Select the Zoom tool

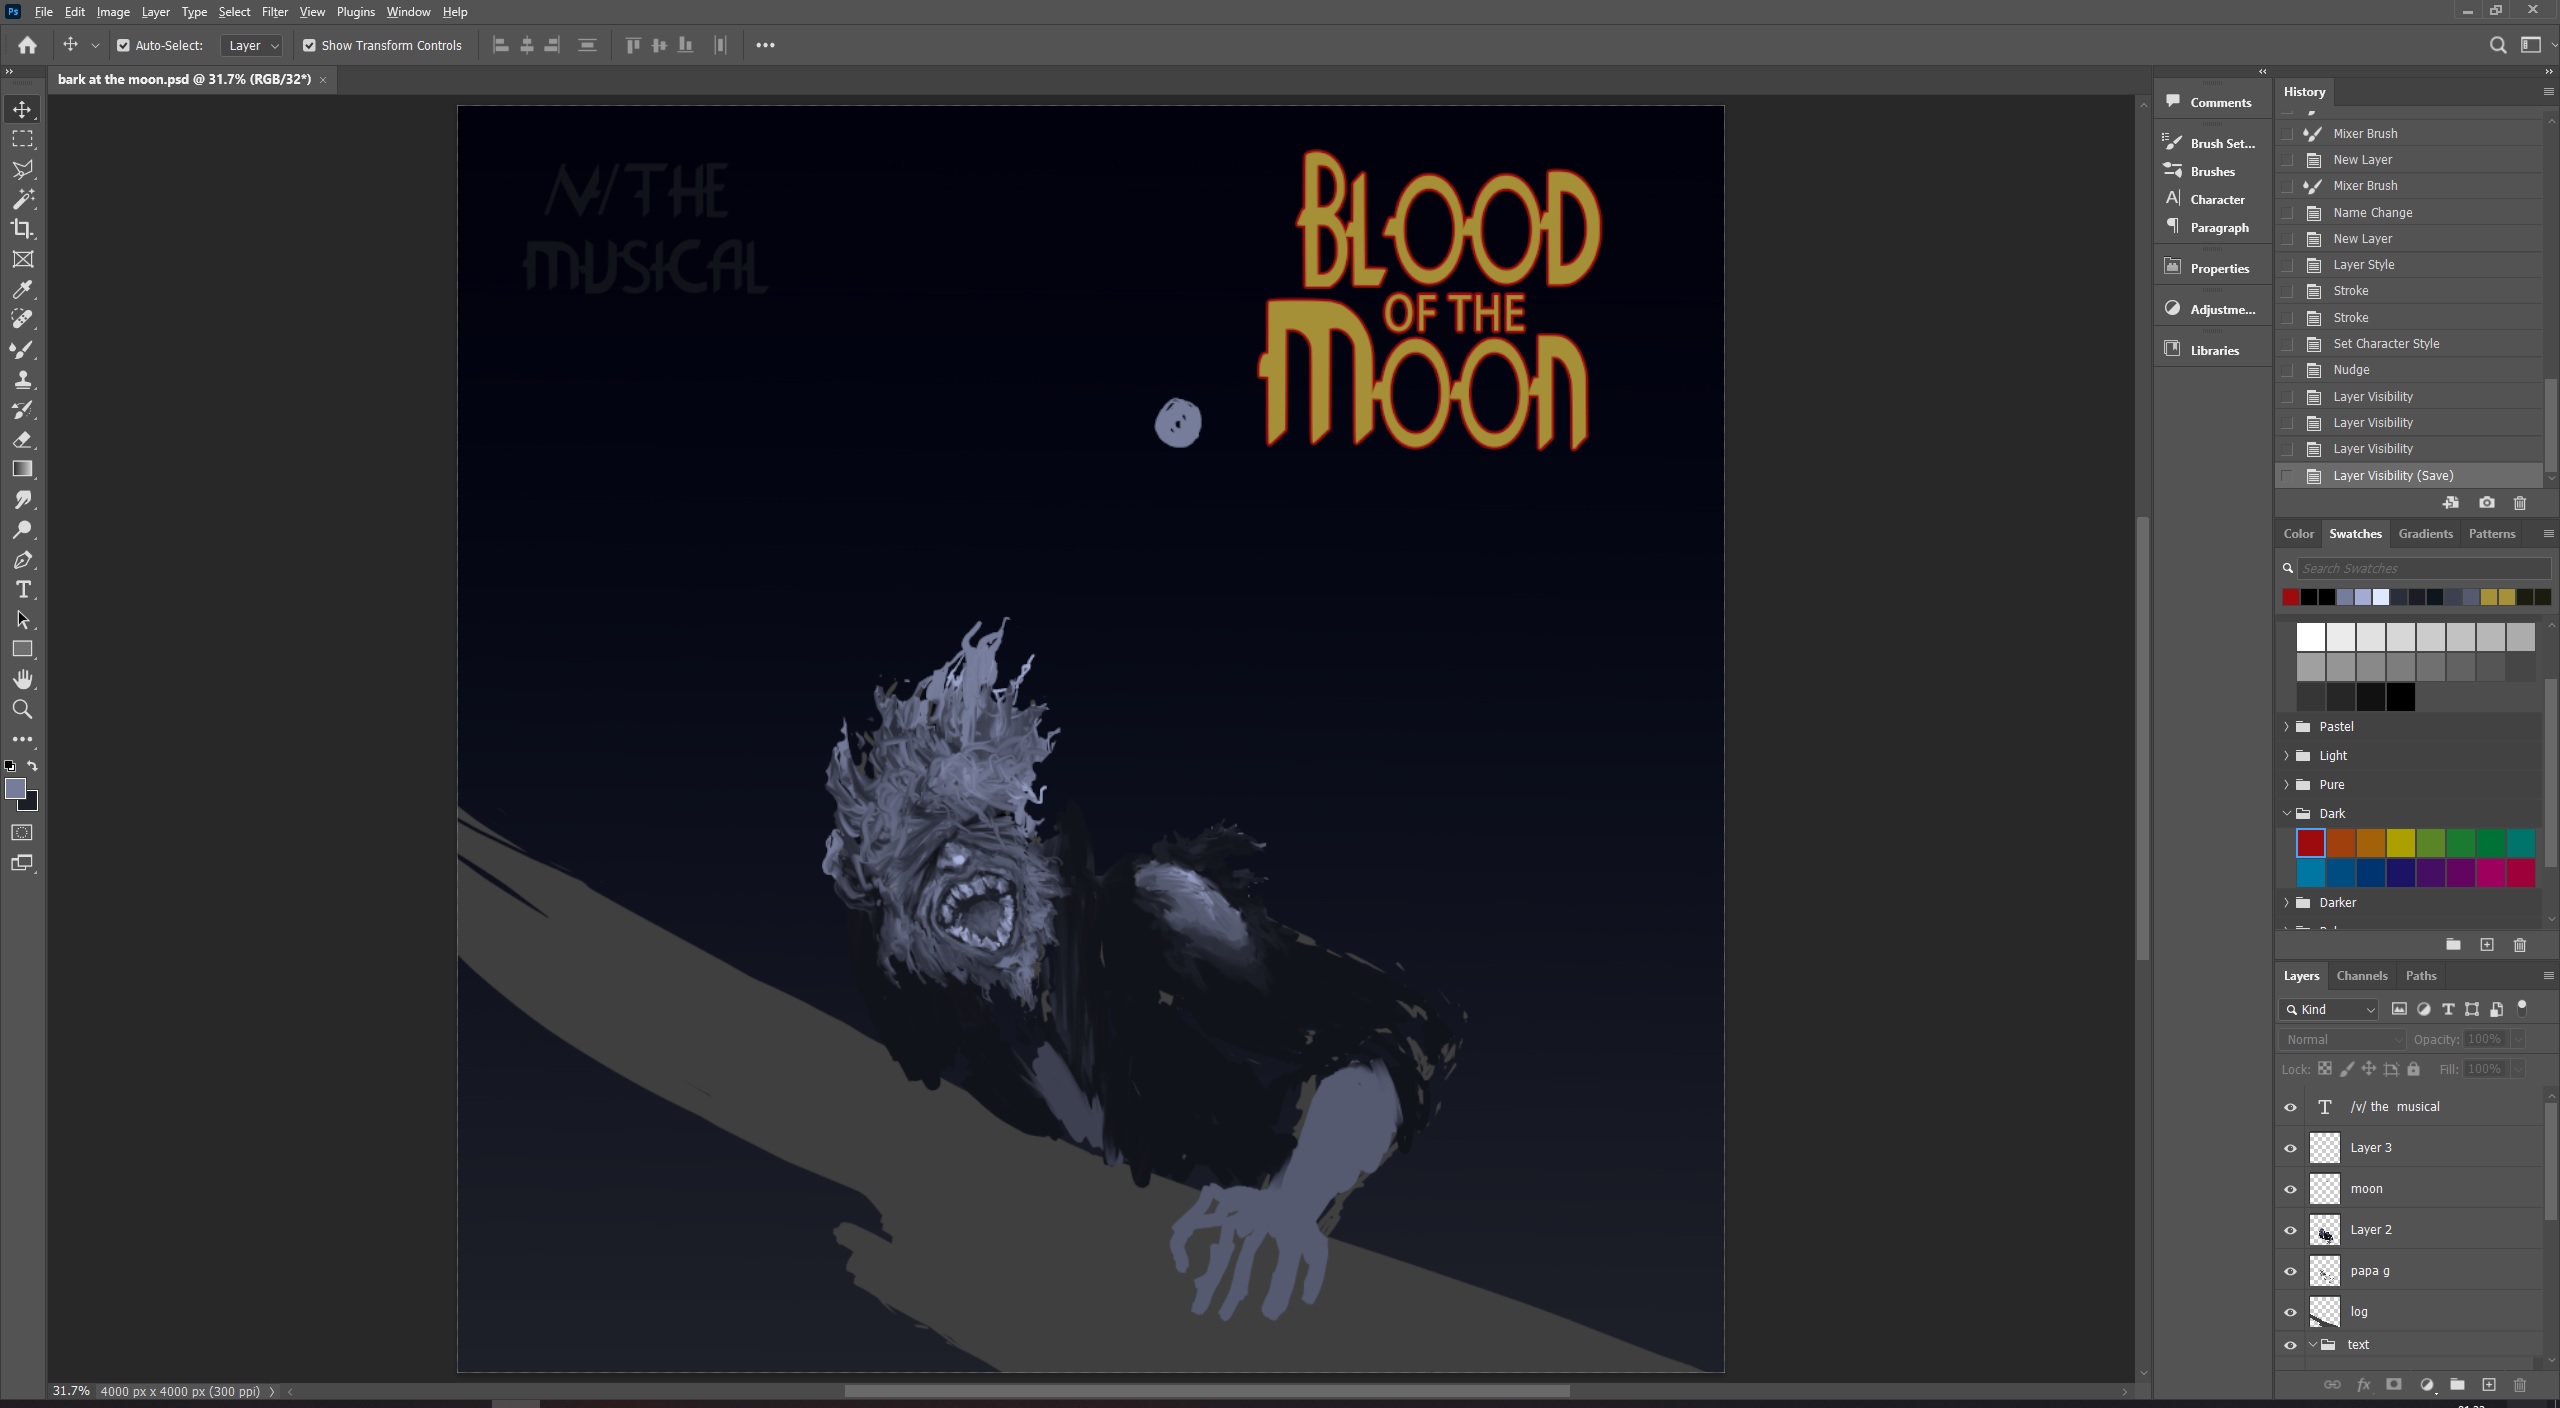(x=22, y=709)
